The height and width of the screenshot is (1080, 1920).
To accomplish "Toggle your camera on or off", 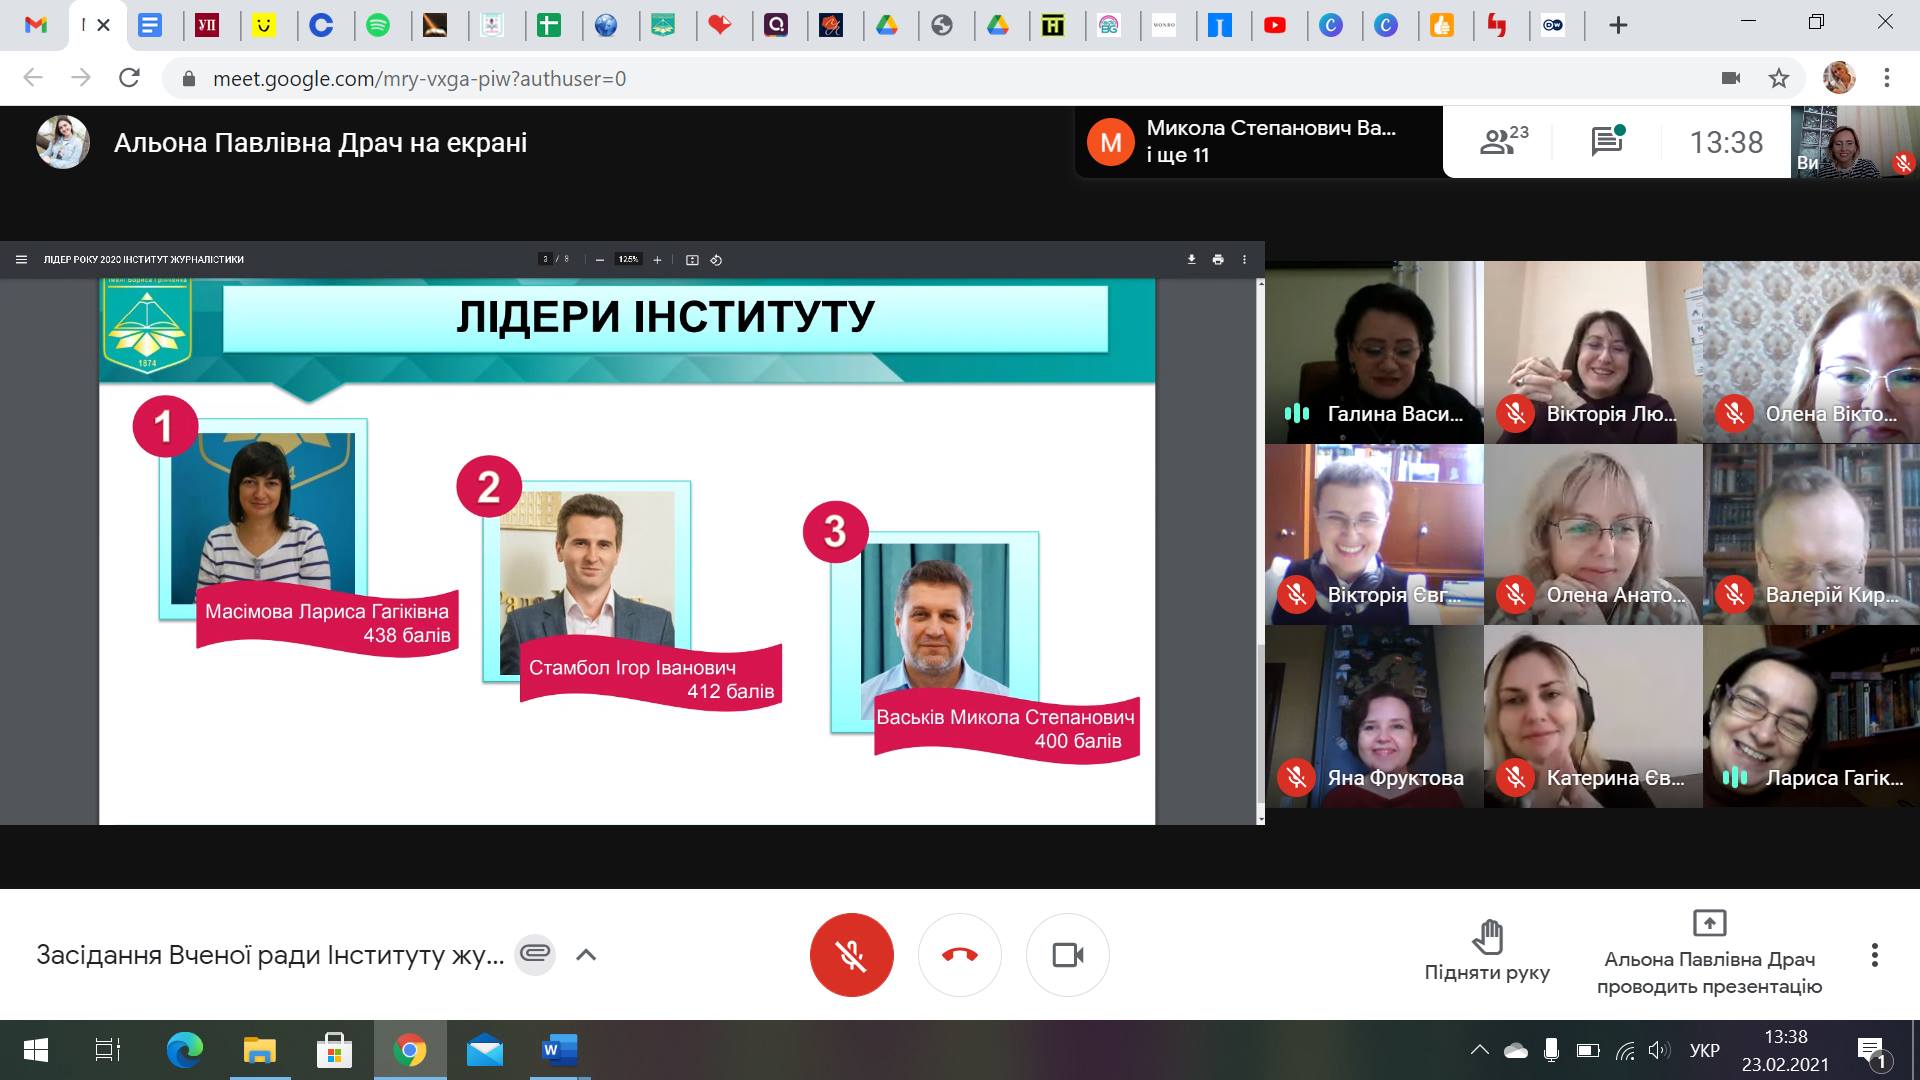I will coord(1067,955).
